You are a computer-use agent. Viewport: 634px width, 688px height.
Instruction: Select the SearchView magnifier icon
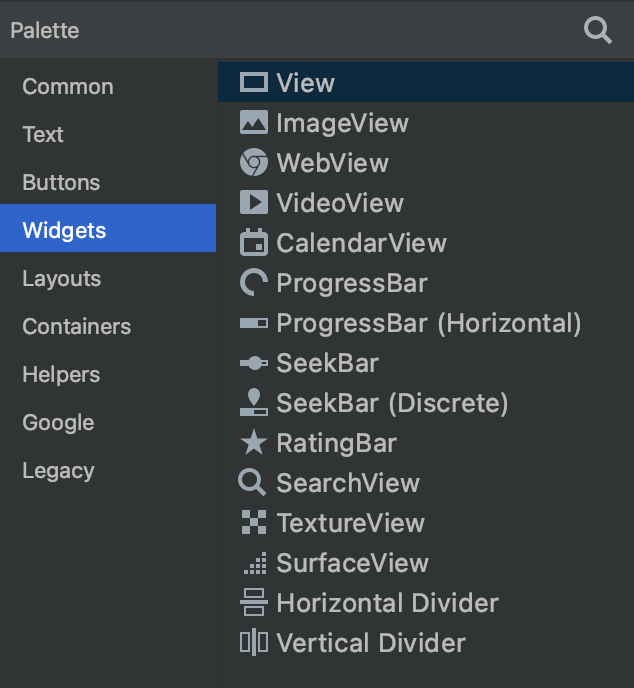point(253,483)
